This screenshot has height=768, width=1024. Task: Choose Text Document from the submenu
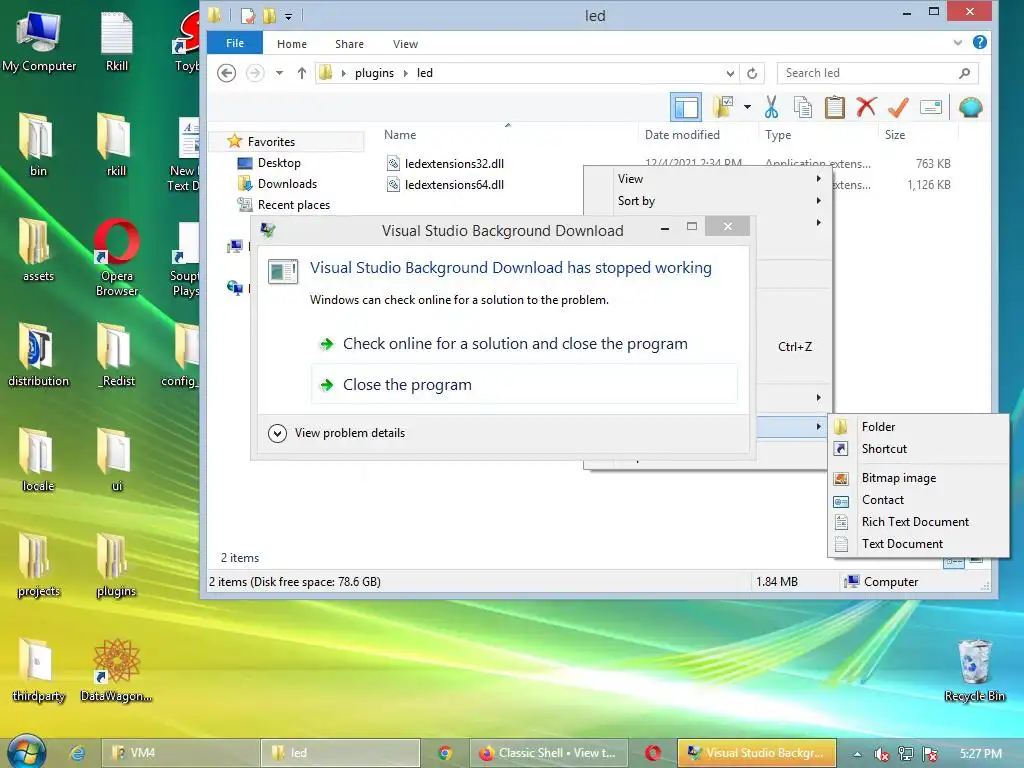tap(918, 543)
